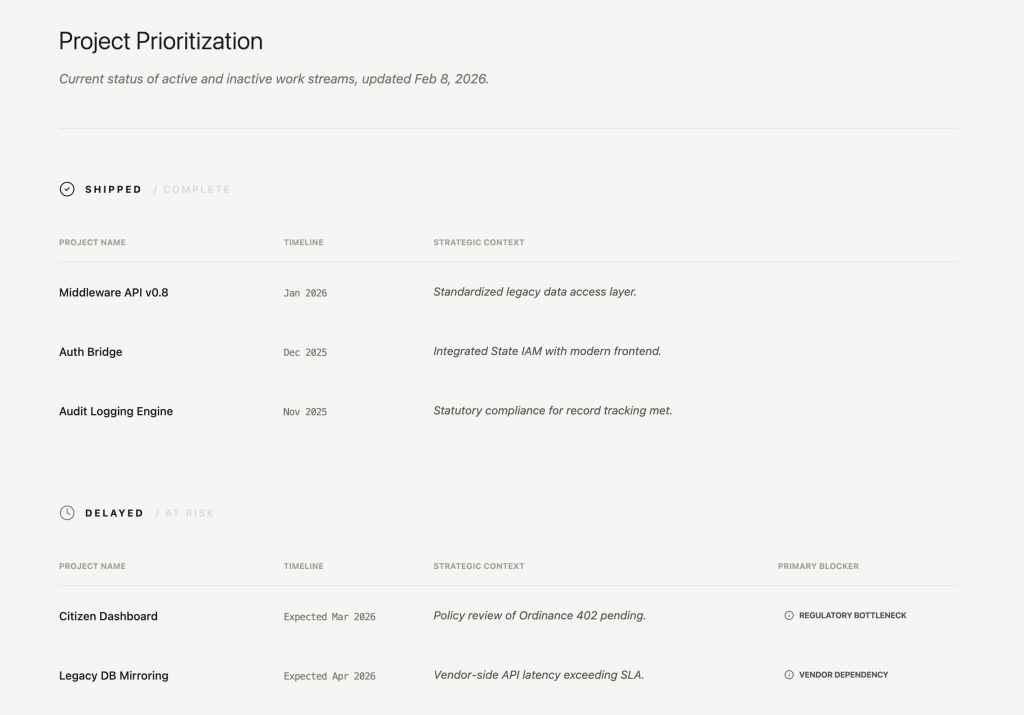Click the info icon beside Vendor Dependency
This screenshot has height=715, width=1024.
click(x=789, y=675)
